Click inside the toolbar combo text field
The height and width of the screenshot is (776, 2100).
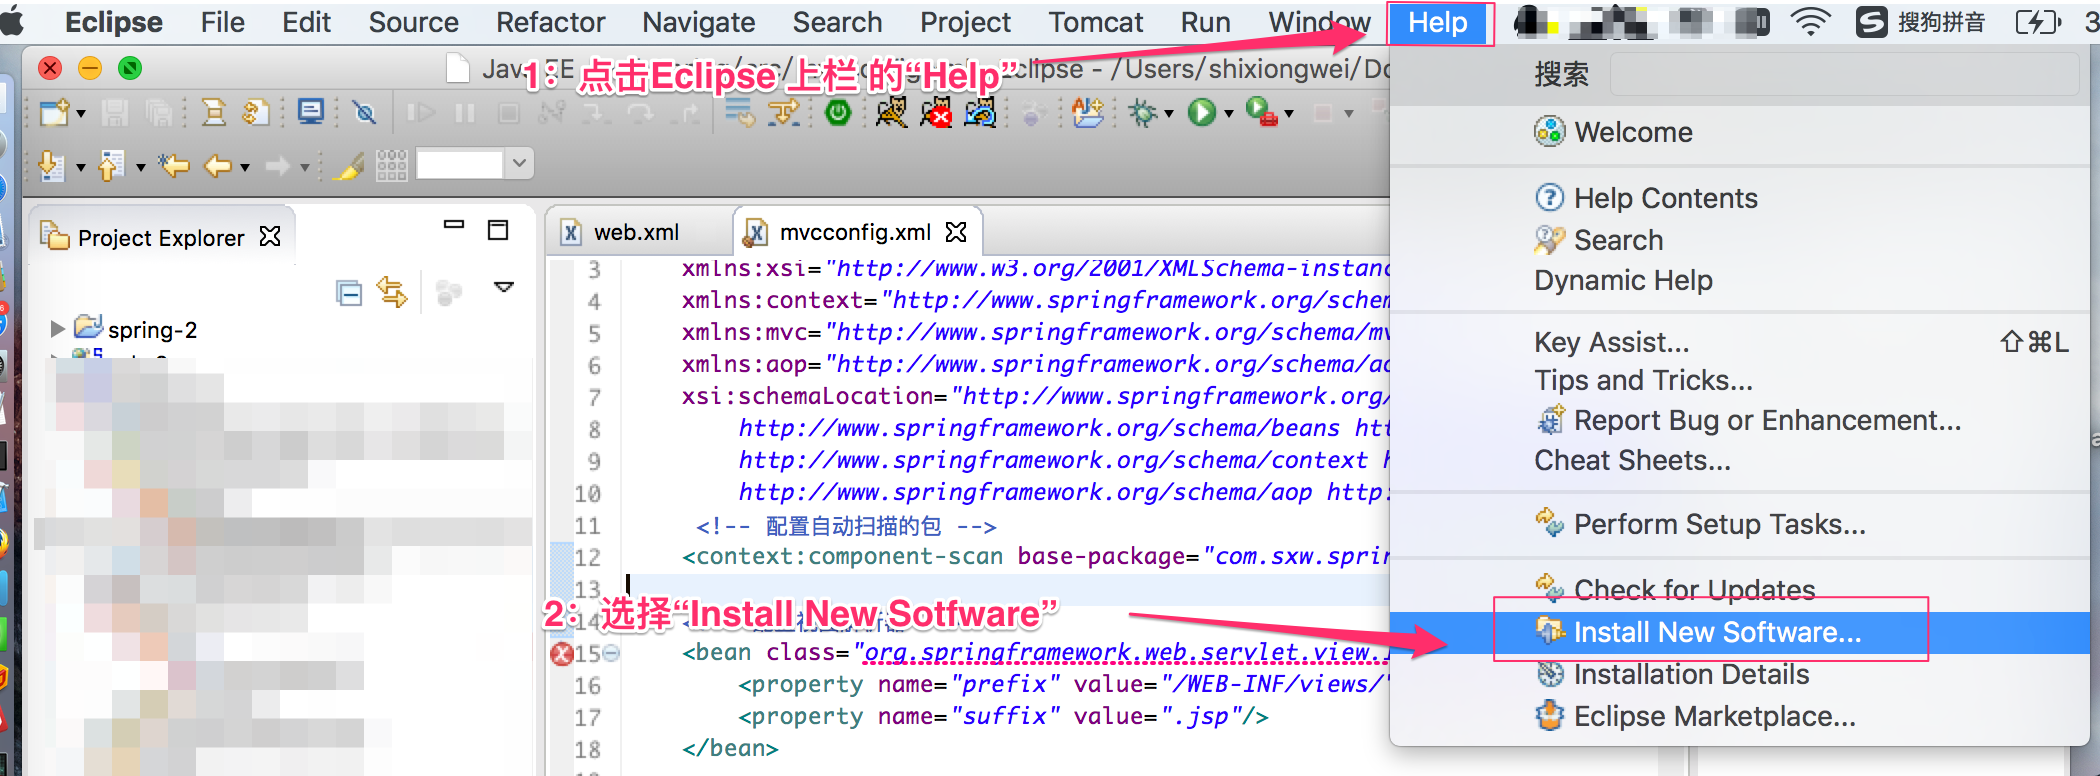[460, 164]
